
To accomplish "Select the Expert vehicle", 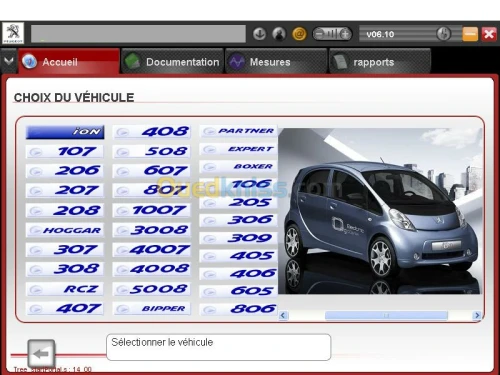I will [238, 149].
